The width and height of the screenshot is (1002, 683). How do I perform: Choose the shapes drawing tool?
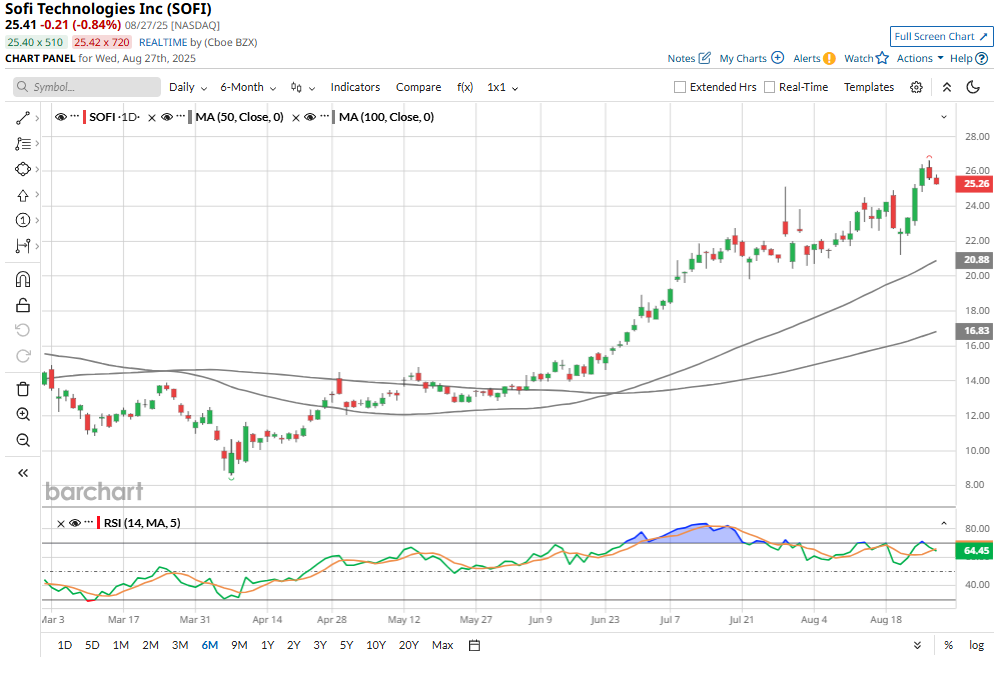pyautogui.click(x=23, y=169)
